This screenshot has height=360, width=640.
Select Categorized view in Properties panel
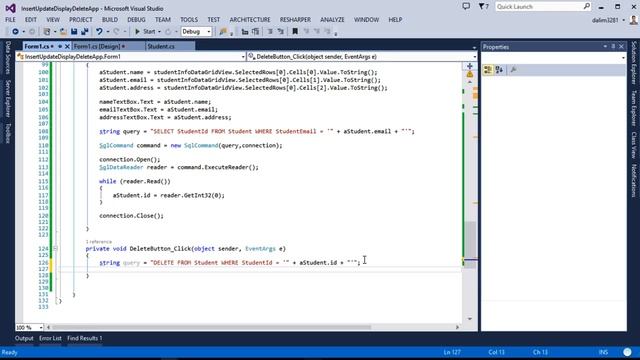488,70
